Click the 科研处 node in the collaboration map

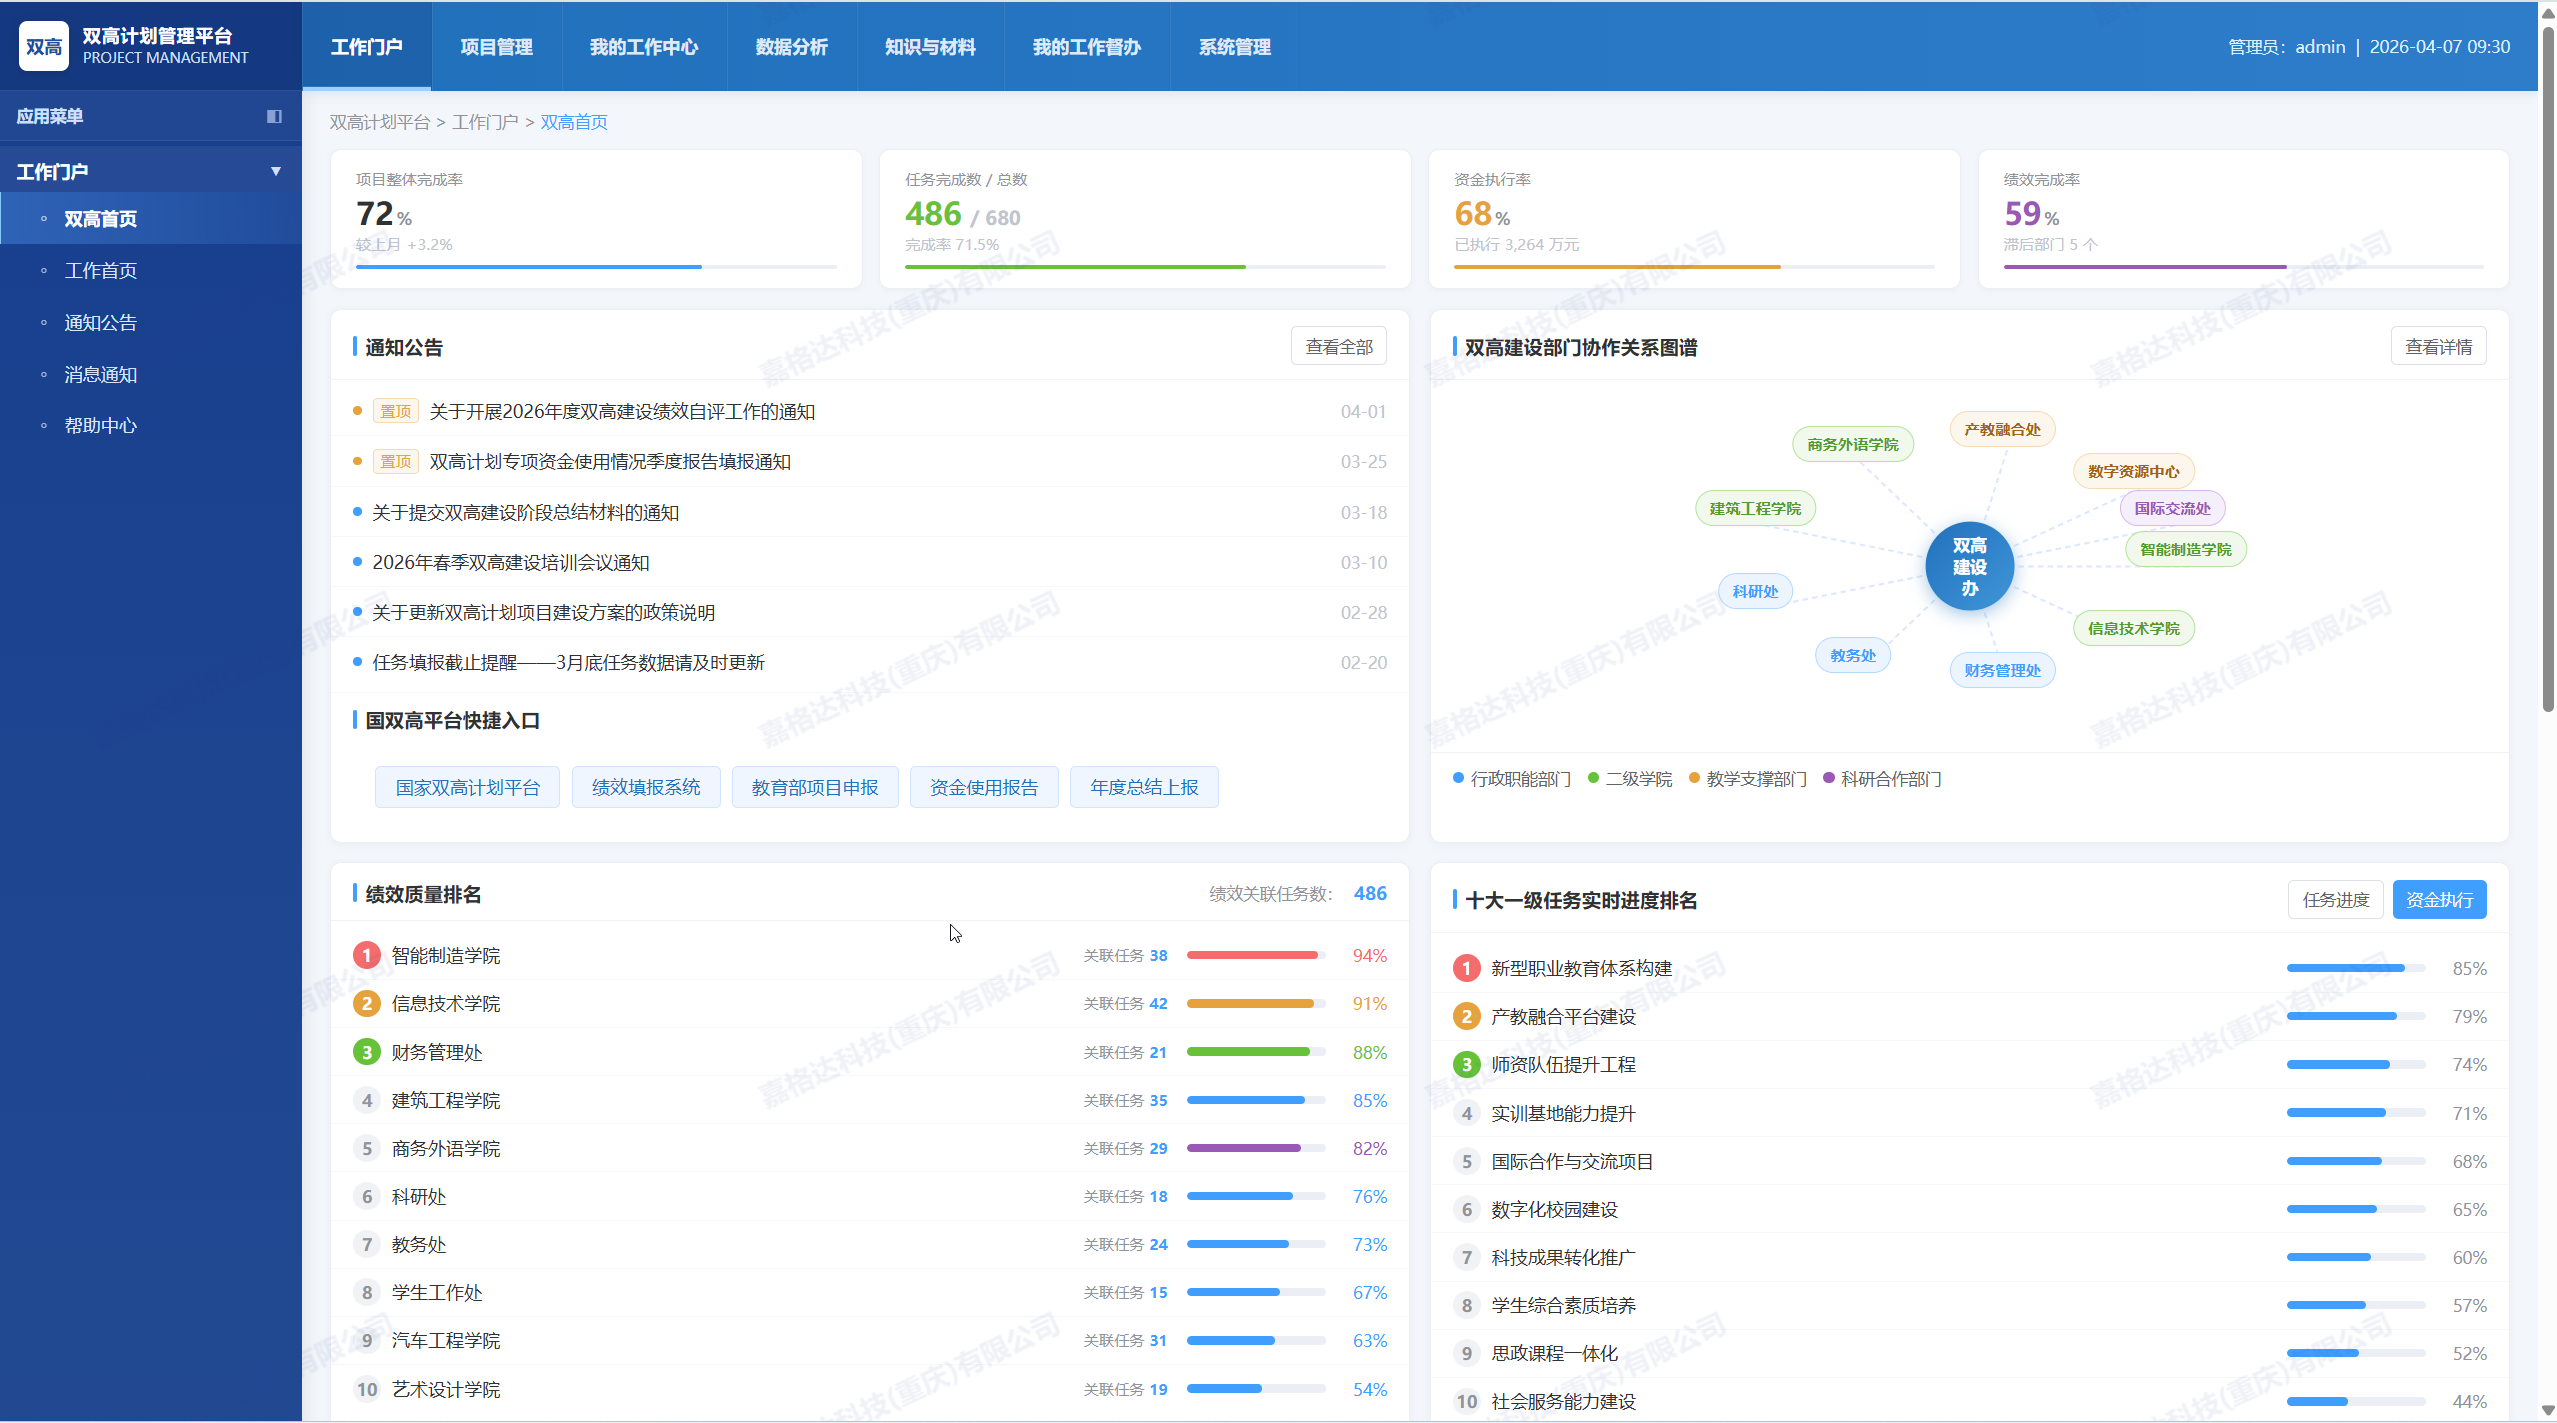pyautogui.click(x=1754, y=590)
